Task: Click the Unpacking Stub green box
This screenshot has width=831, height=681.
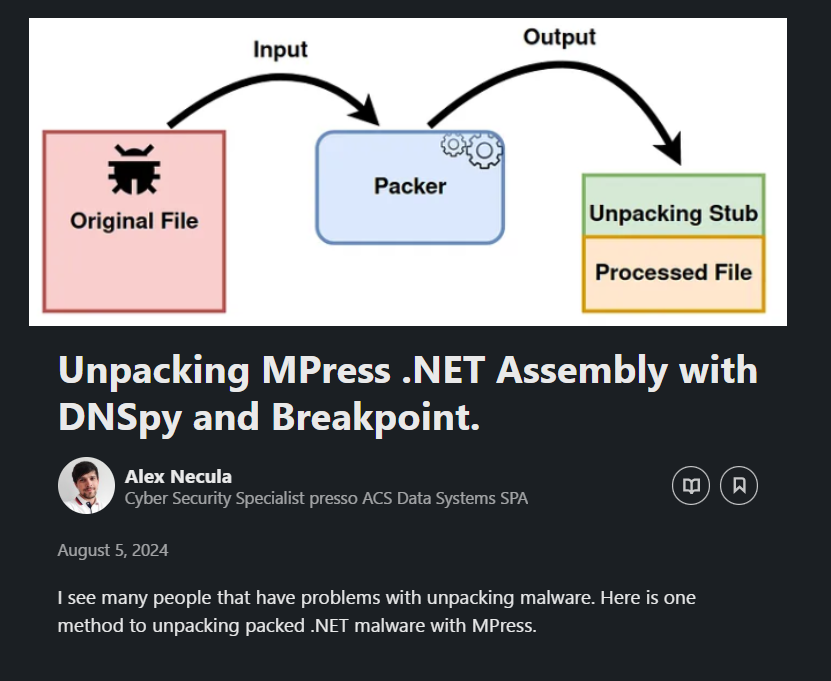Action: [x=674, y=205]
